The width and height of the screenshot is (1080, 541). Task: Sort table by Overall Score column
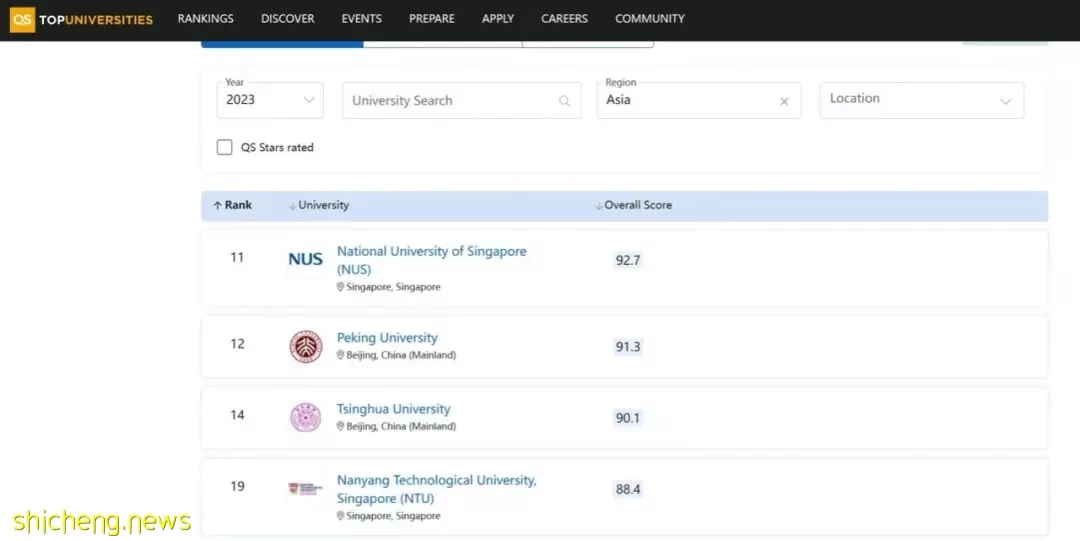point(634,205)
